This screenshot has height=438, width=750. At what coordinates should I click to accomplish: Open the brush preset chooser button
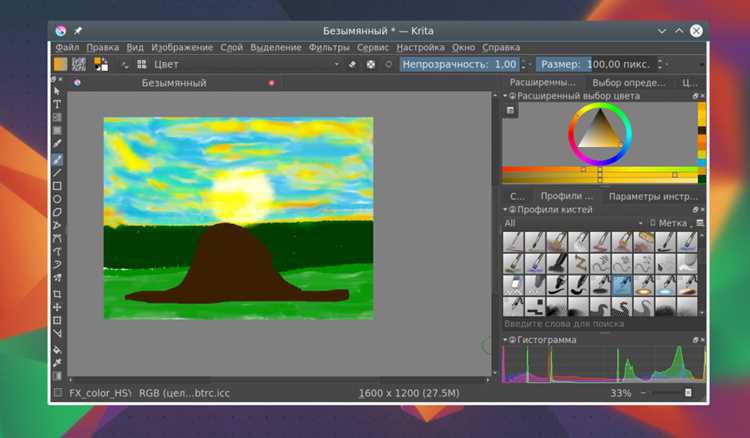coord(142,64)
